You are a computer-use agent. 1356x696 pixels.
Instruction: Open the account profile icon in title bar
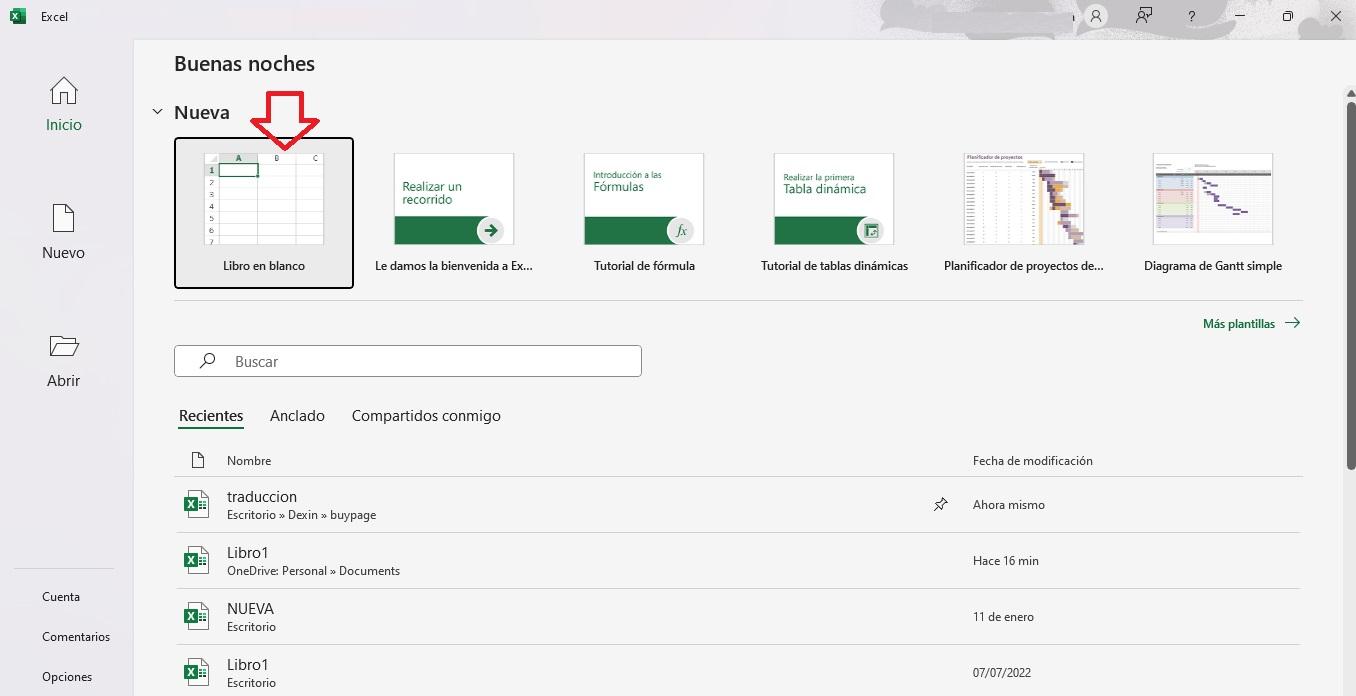click(1097, 16)
